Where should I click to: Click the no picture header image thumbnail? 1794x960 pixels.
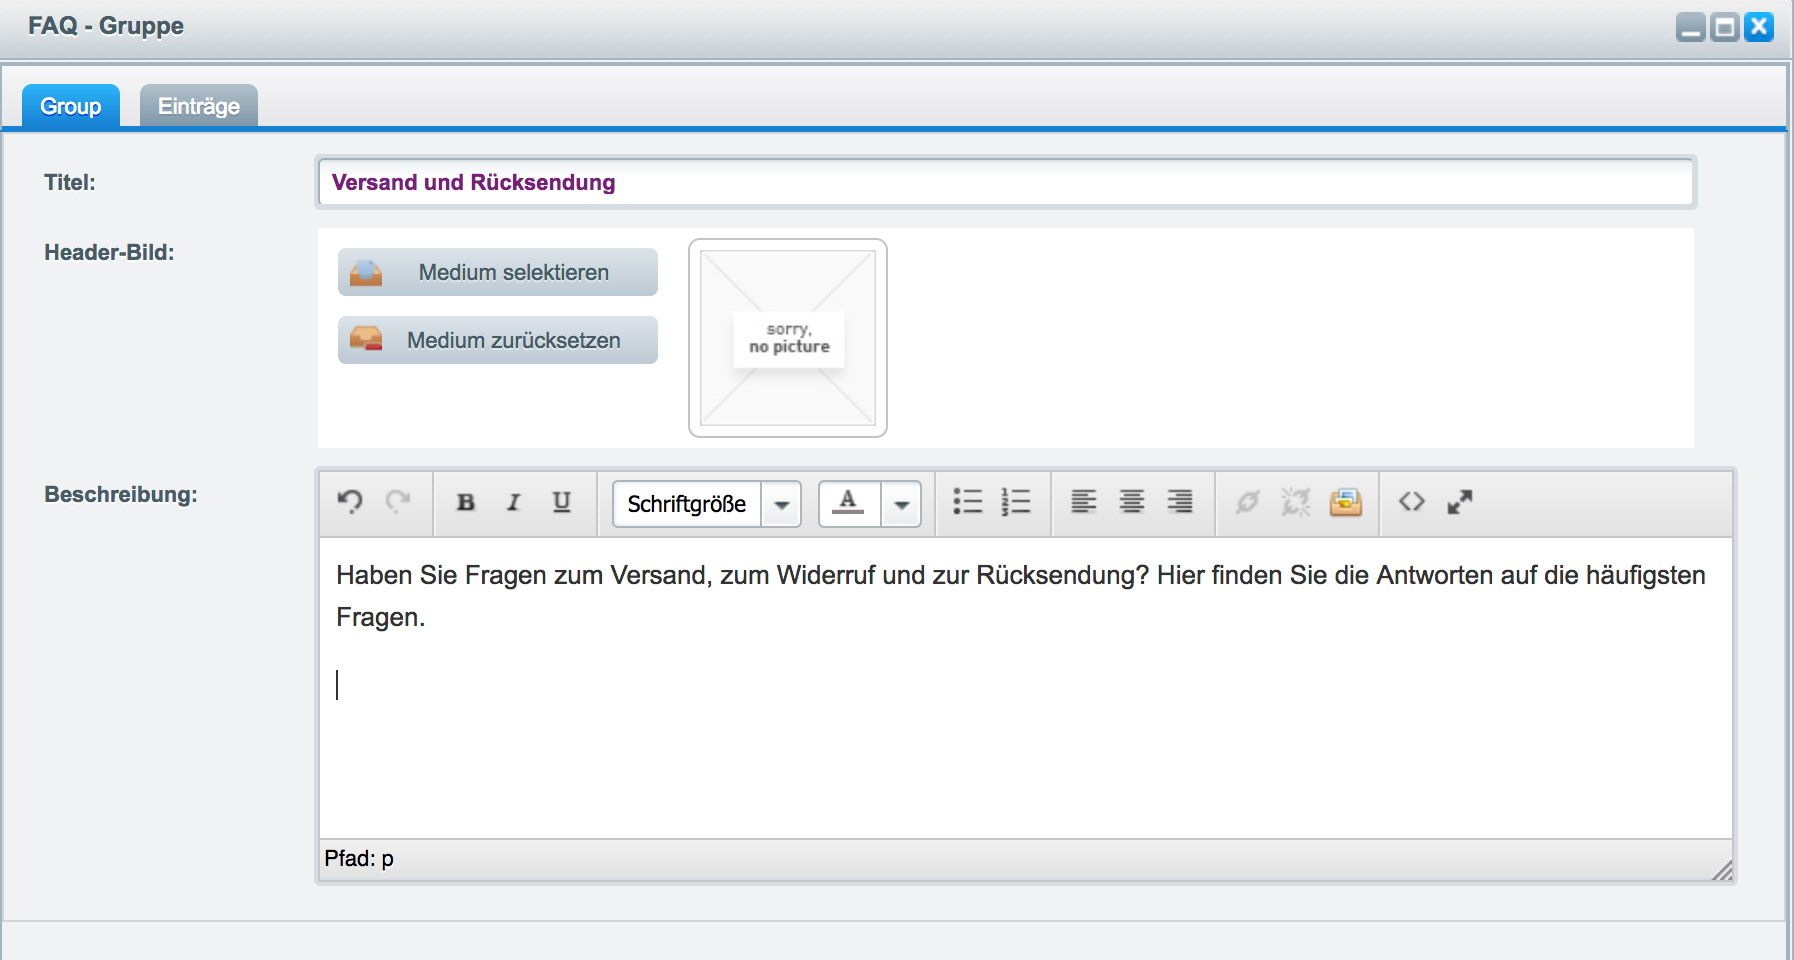point(788,338)
